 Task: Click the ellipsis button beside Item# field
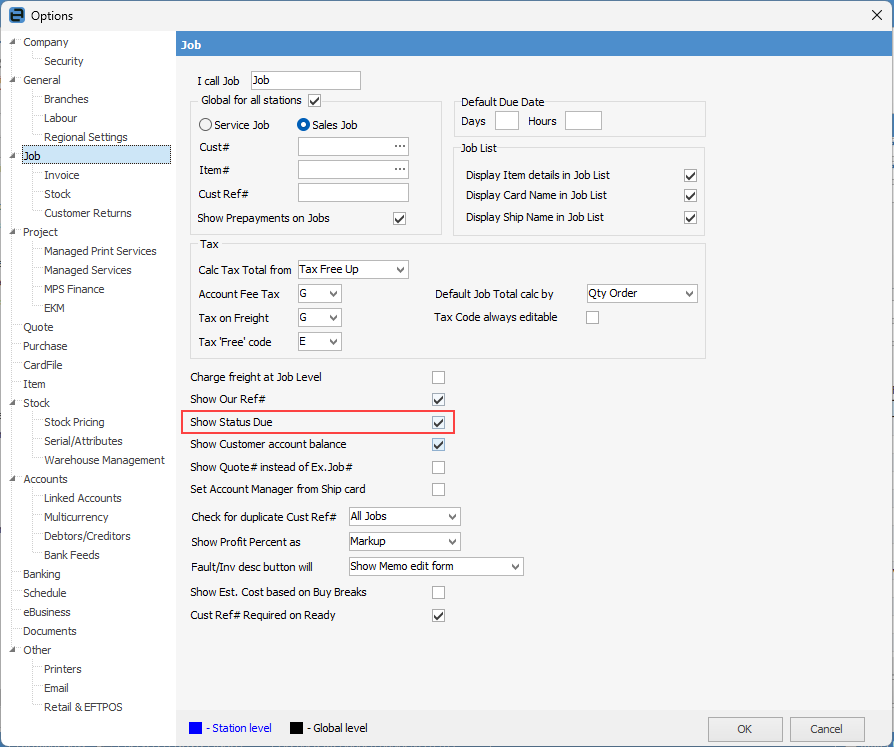(400, 170)
